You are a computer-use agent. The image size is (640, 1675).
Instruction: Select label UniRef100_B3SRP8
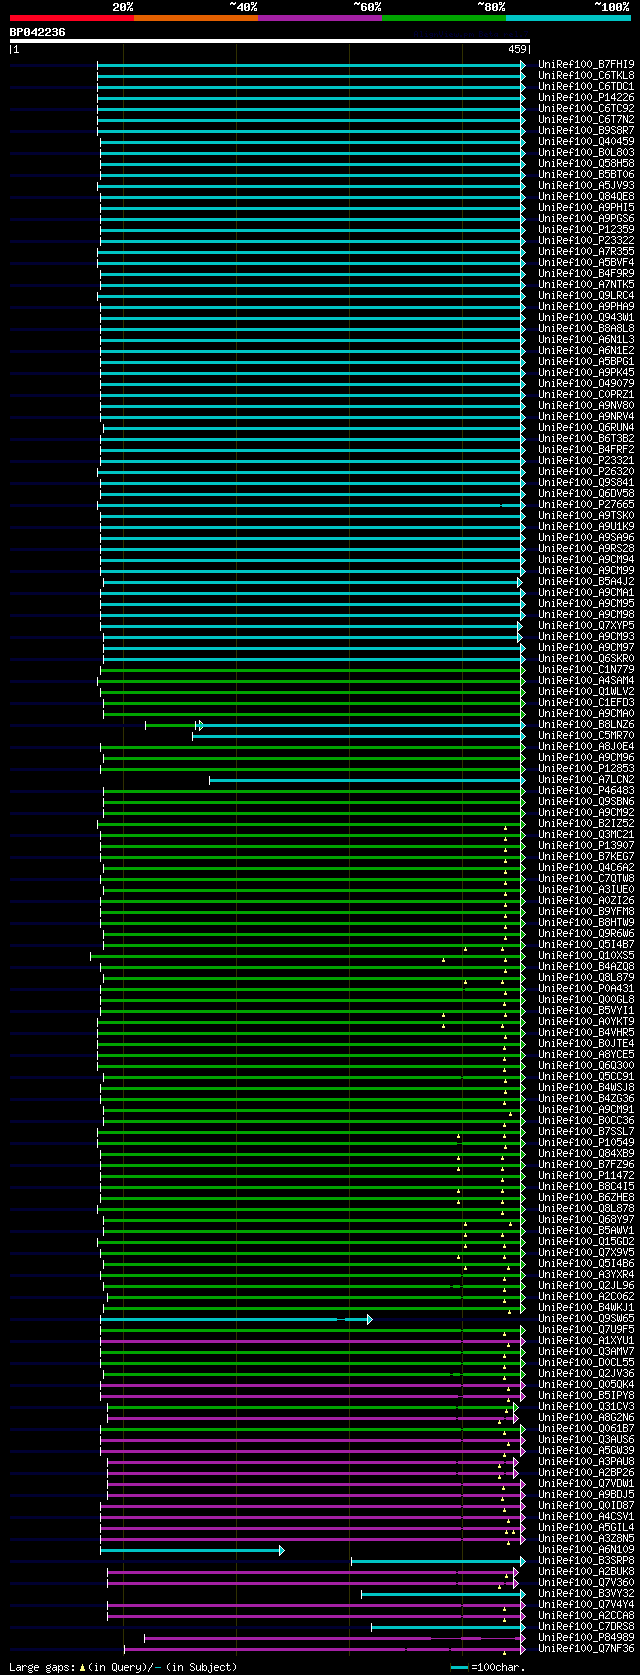point(586,1560)
